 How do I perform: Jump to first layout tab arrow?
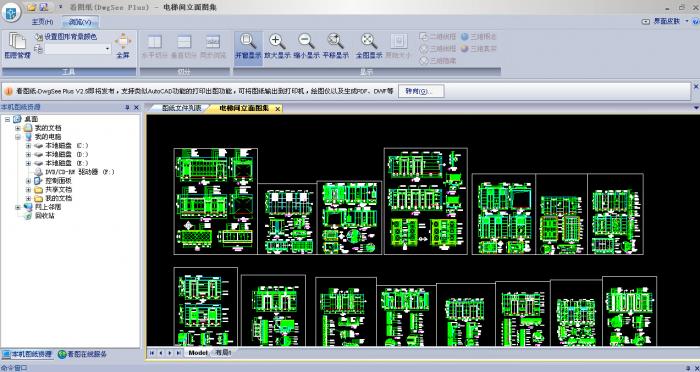coord(152,353)
